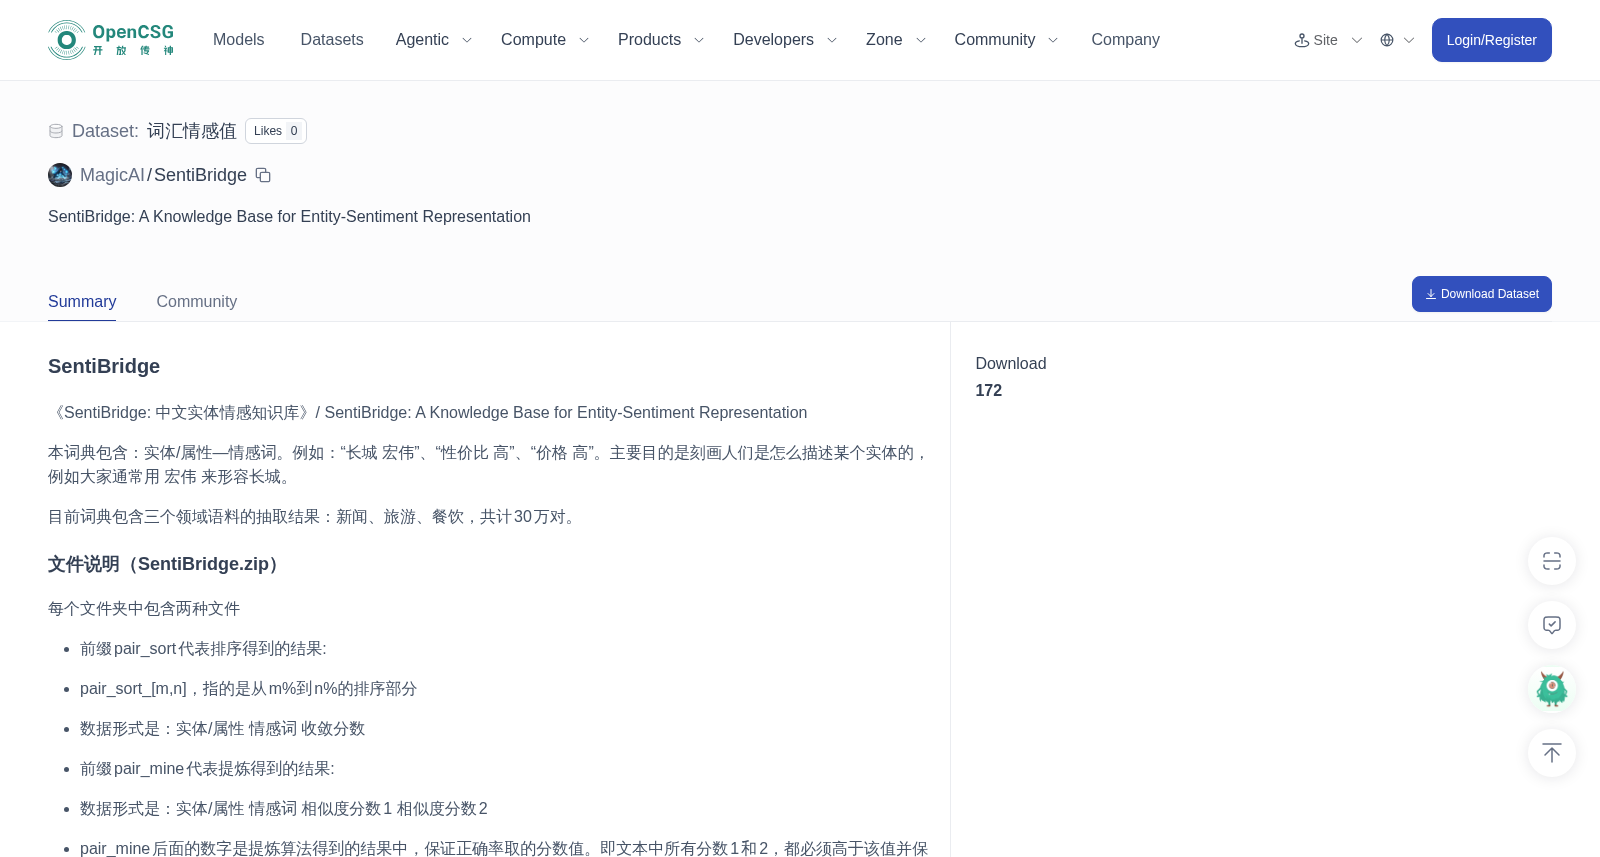Open the Models nav item
Image resolution: width=1600 pixels, height=857 pixels.
click(x=238, y=40)
